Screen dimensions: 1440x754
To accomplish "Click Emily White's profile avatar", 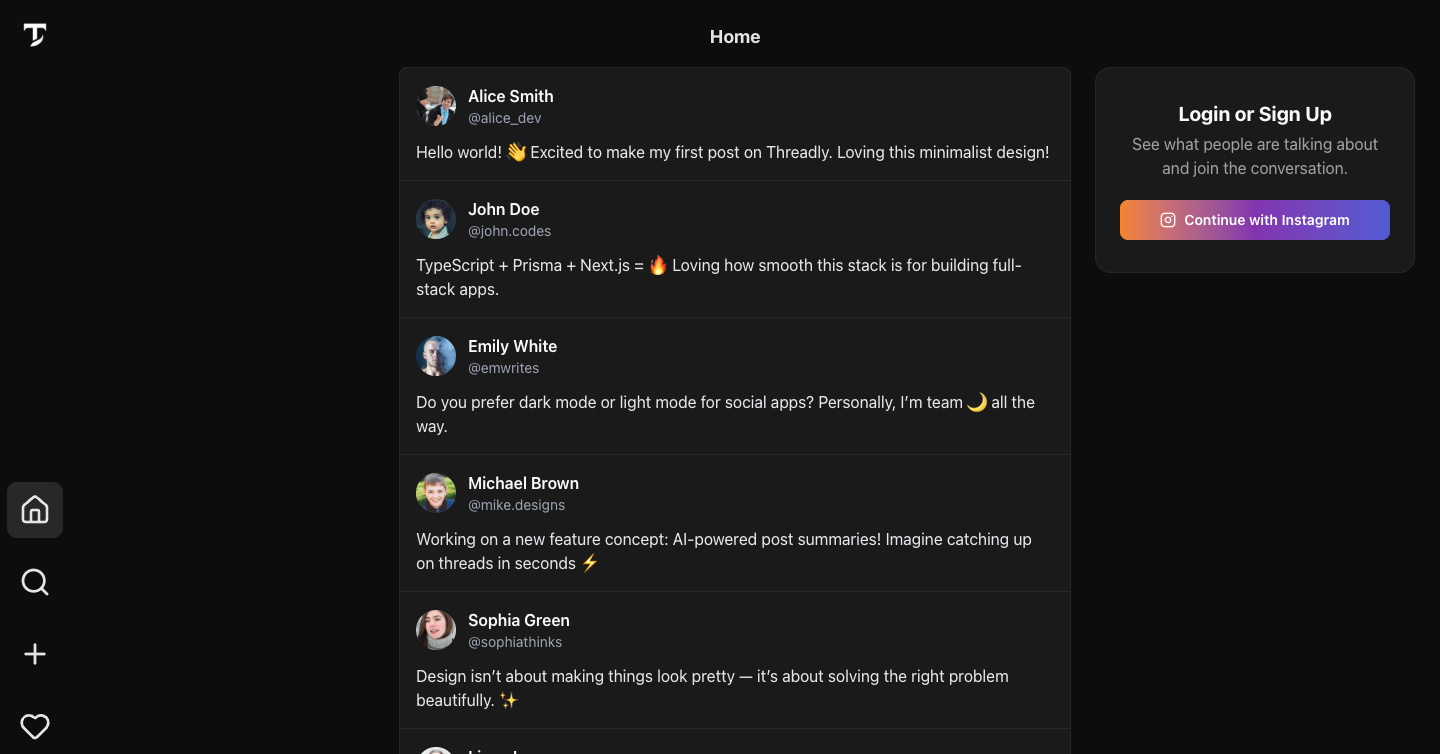I will click(x=436, y=356).
